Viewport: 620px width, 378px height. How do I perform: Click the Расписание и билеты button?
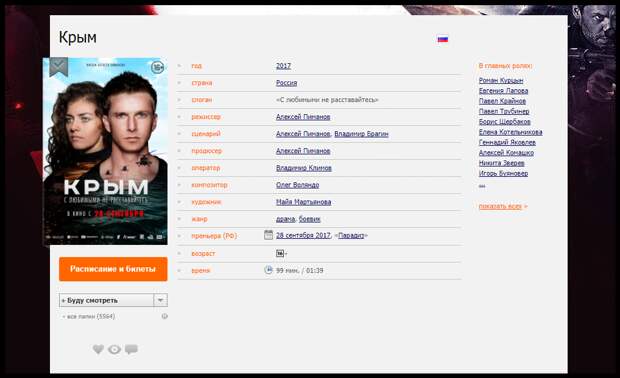click(113, 269)
